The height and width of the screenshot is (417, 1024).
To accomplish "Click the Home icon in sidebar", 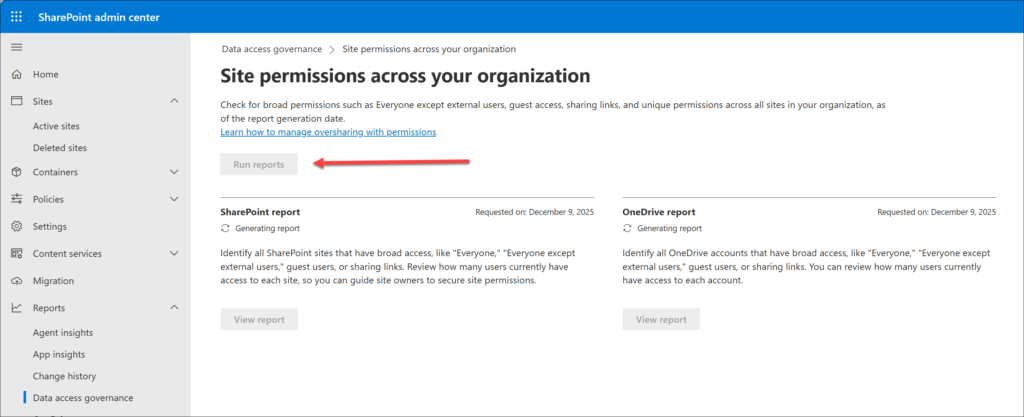I will click(16, 75).
